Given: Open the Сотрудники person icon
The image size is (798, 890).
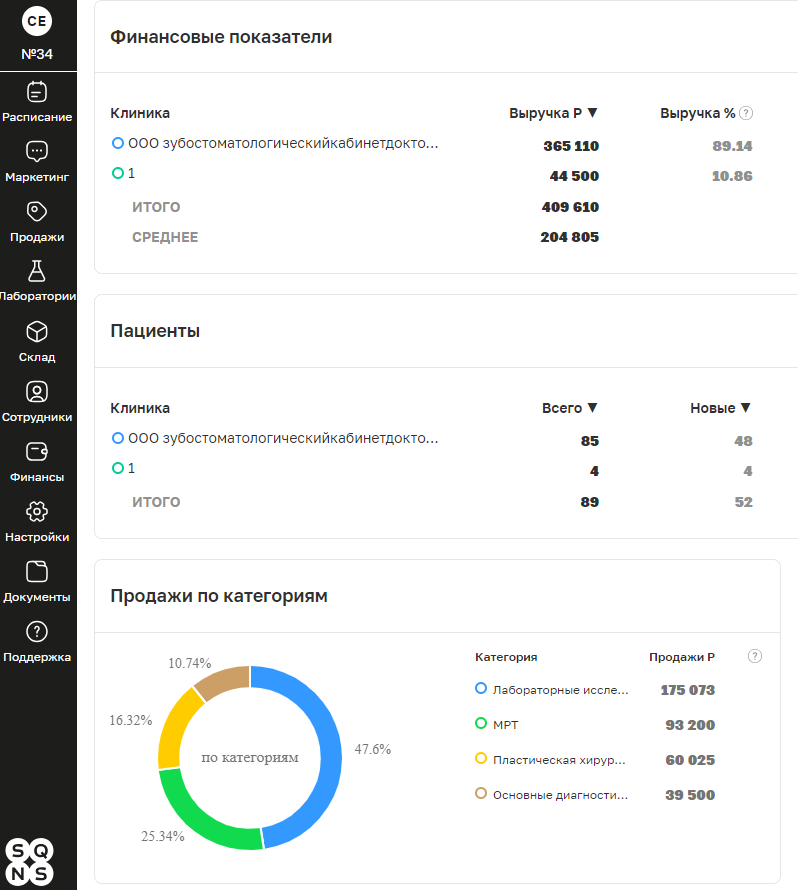Looking at the screenshot, I should [x=37, y=392].
